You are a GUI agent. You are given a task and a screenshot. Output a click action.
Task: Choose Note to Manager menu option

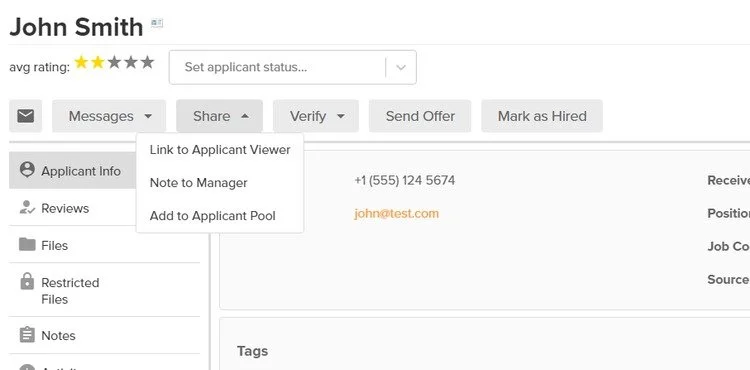[x=220, y=183]
